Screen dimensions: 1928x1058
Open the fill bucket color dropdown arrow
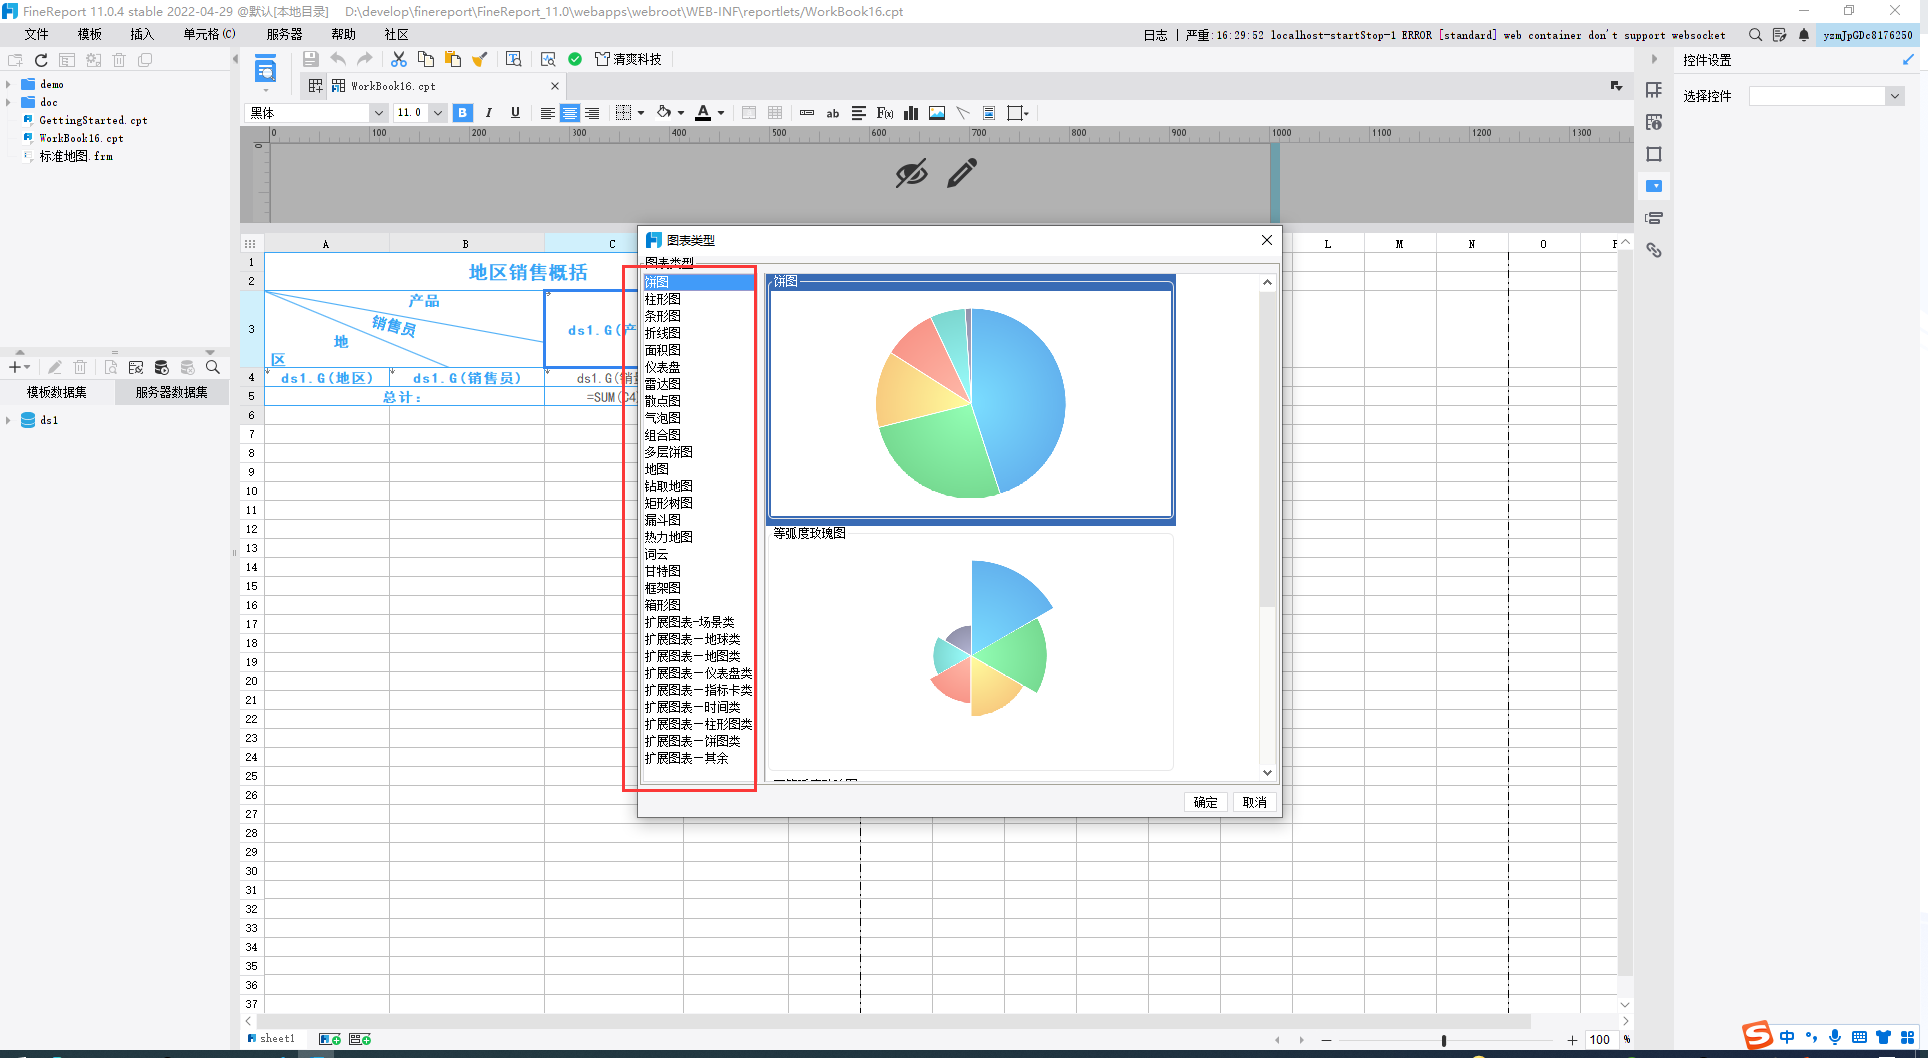(x=681, y=113)
